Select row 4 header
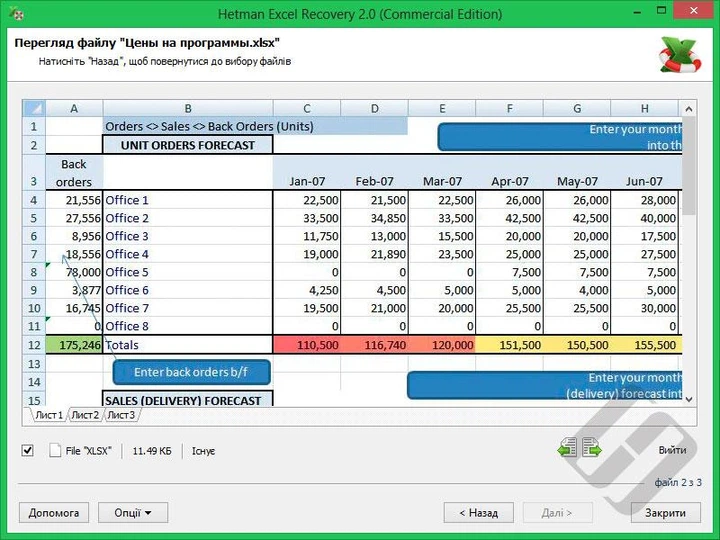Viewport: 720px width, 540px height. tap(34, 200)
